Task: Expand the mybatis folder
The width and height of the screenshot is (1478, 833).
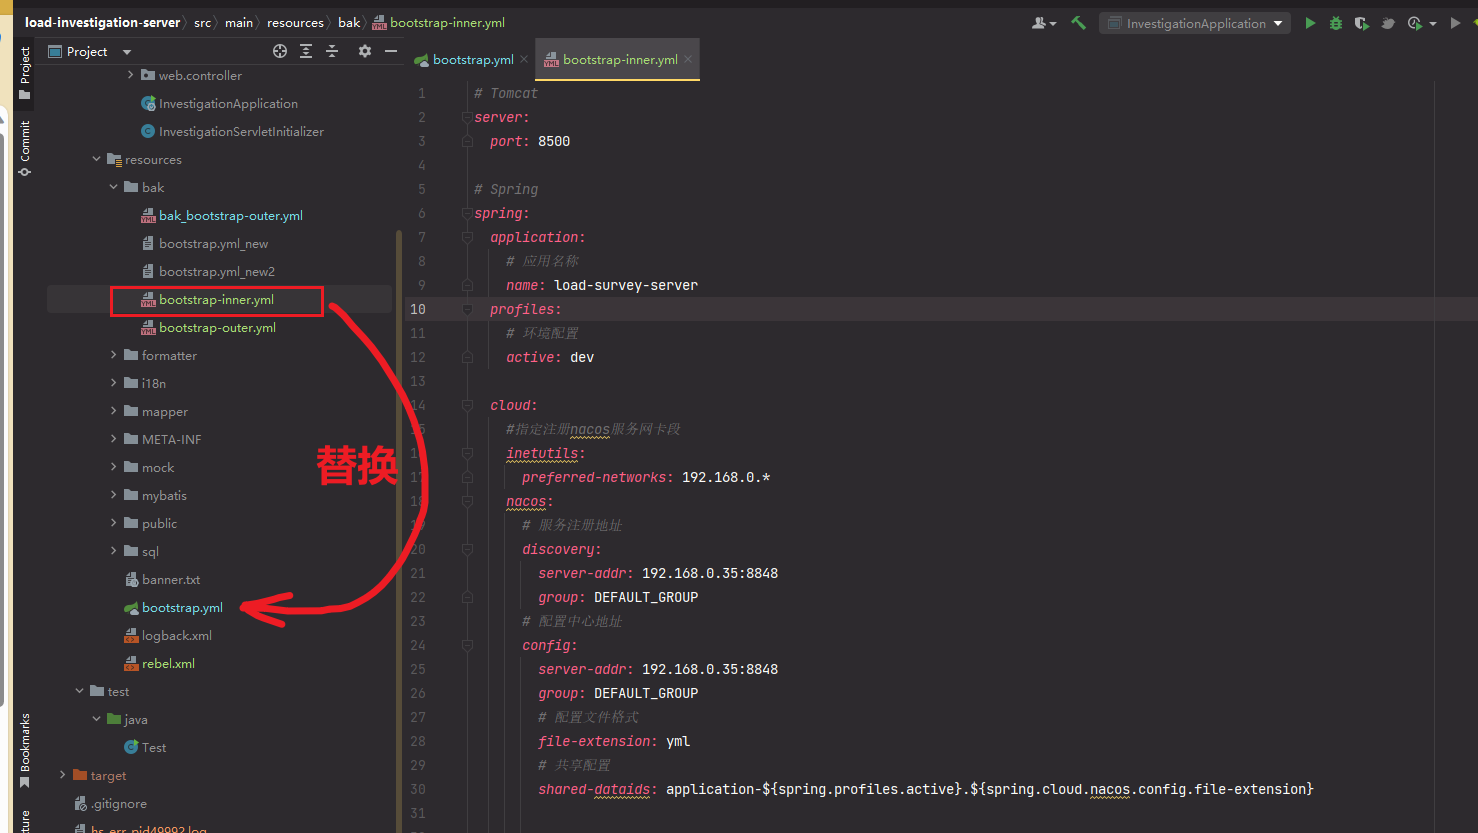Action: click(x=113, y=495)
